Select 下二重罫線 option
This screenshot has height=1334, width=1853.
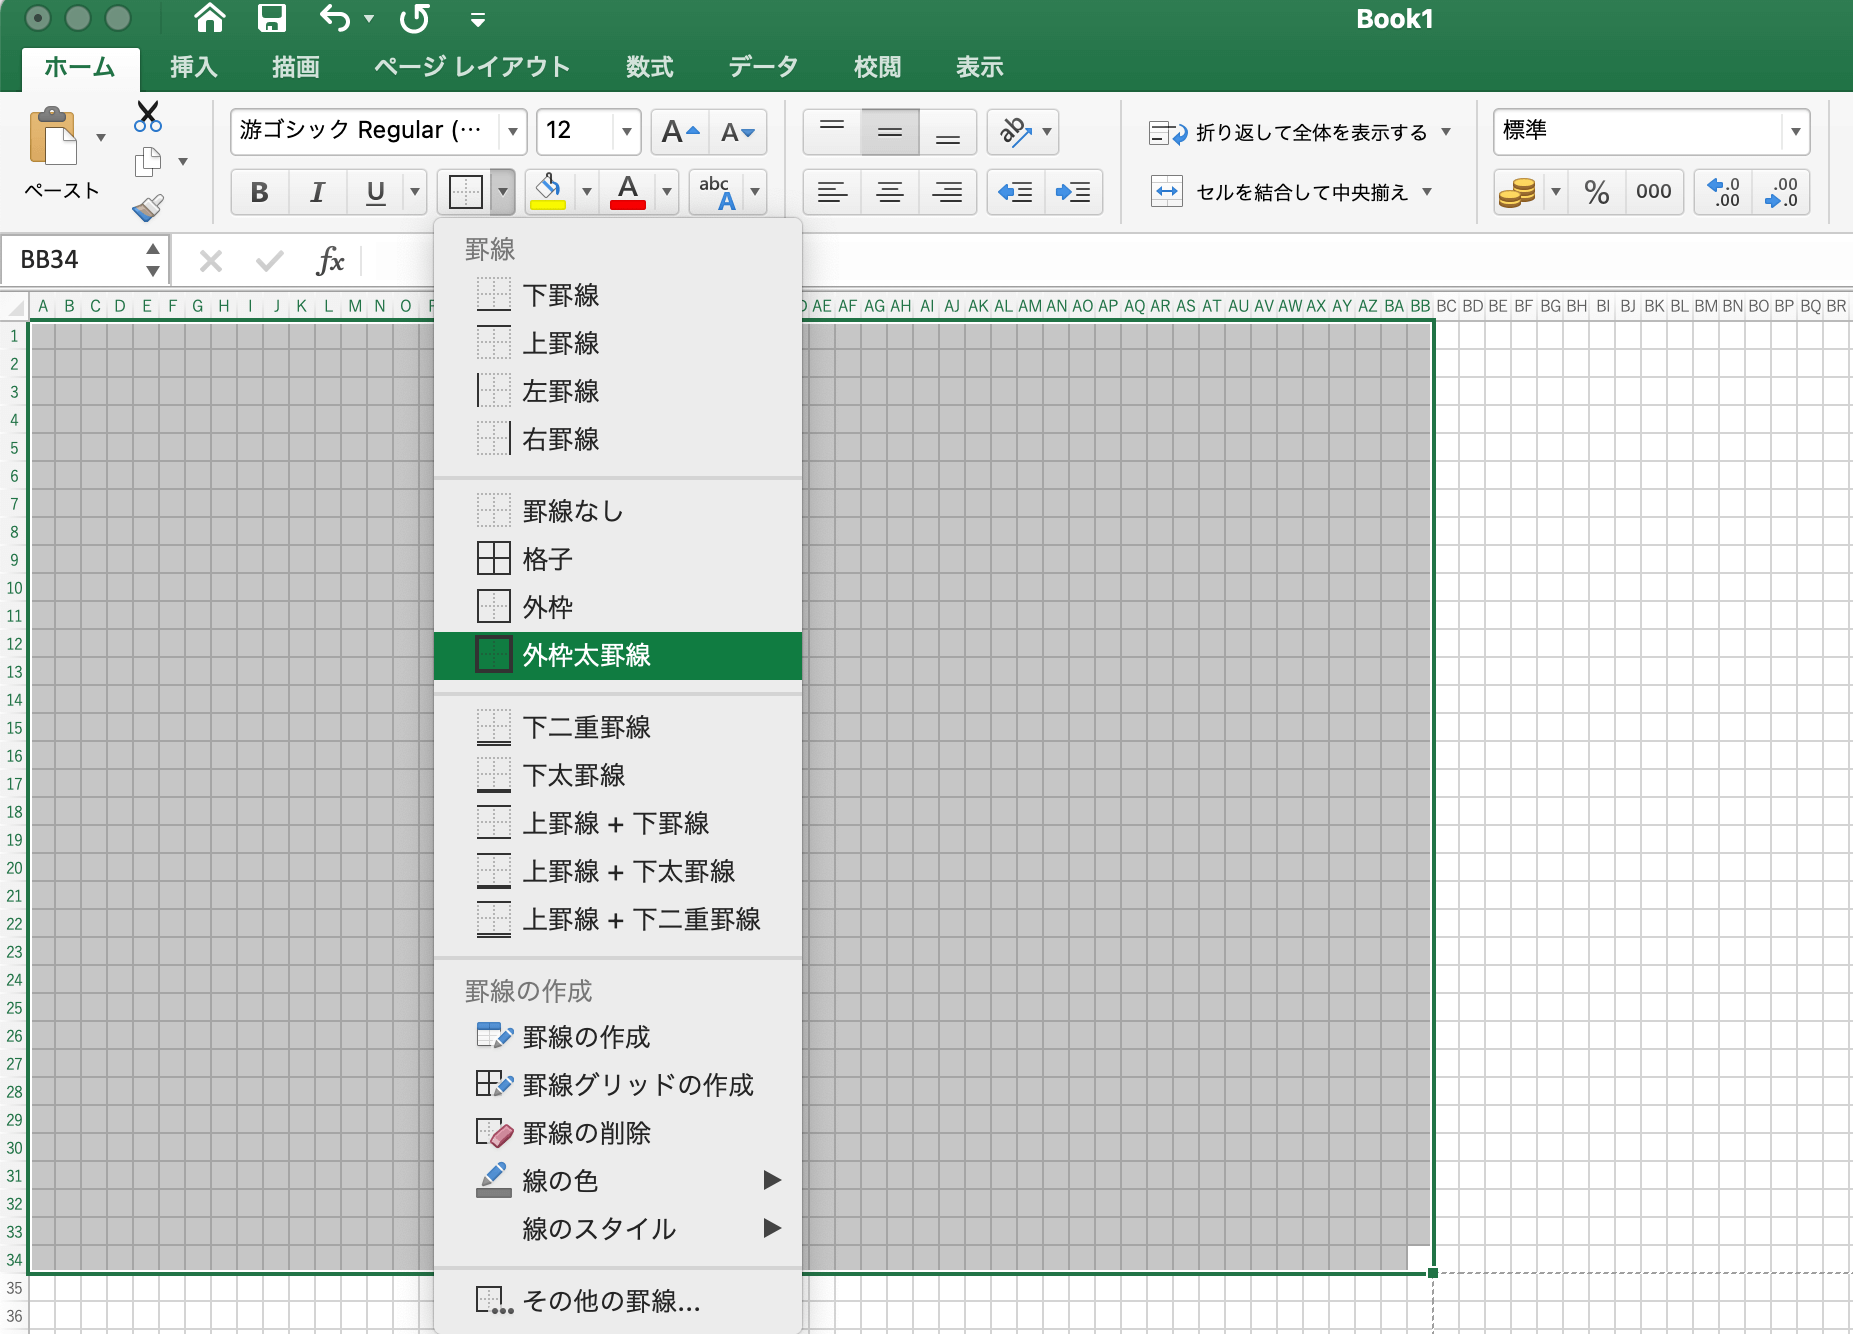click(618, 727)
